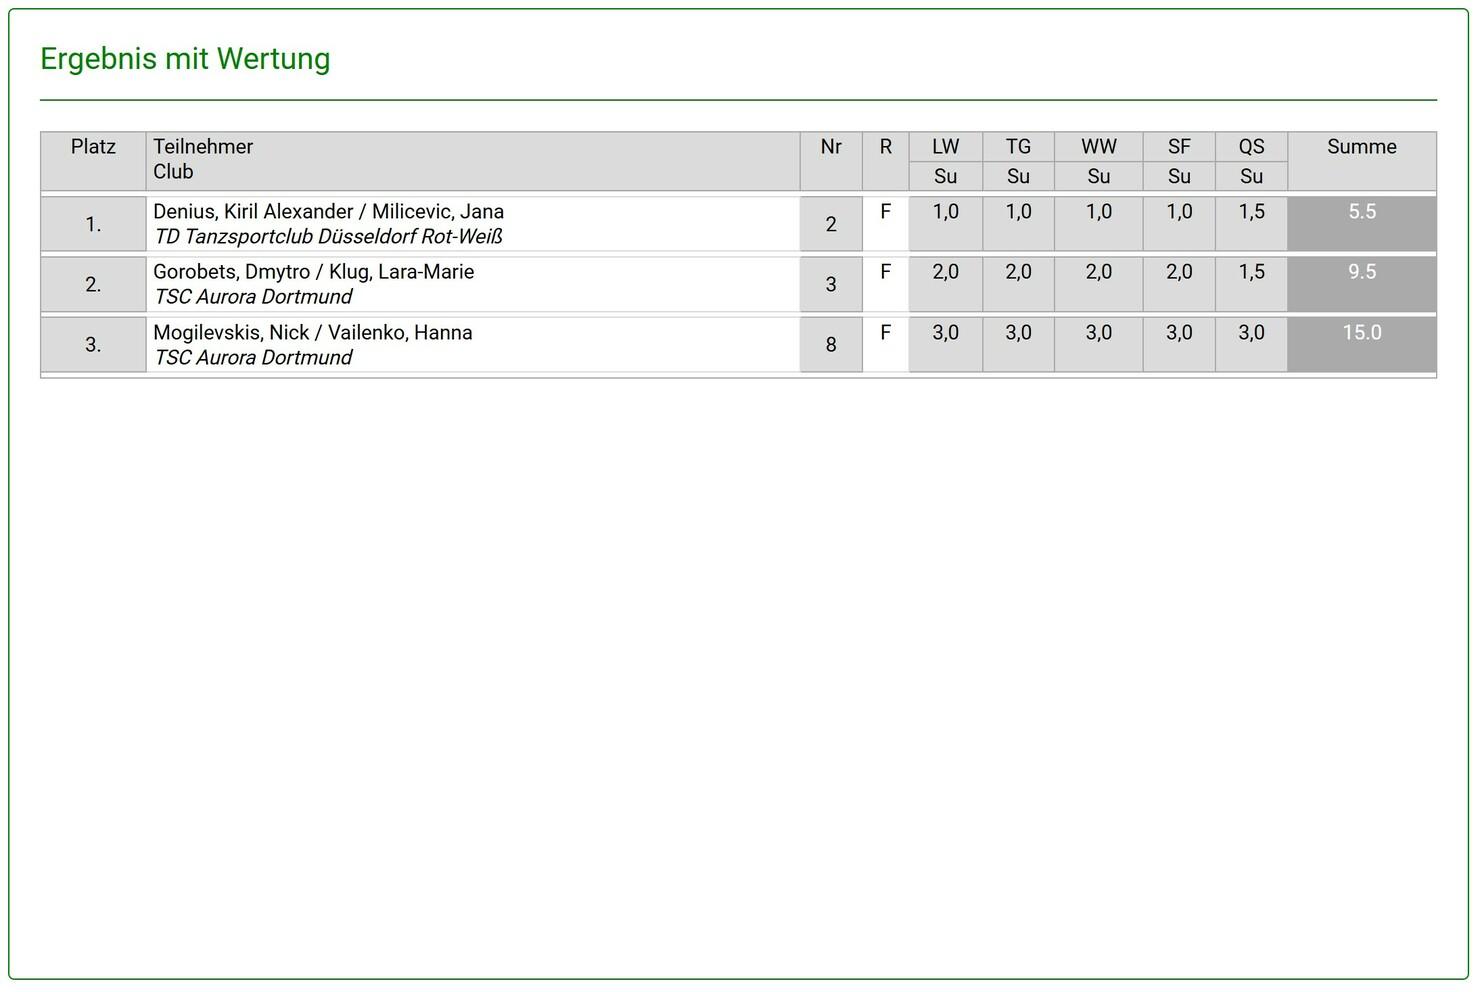Select the LW dance column header

coord(945,147)
